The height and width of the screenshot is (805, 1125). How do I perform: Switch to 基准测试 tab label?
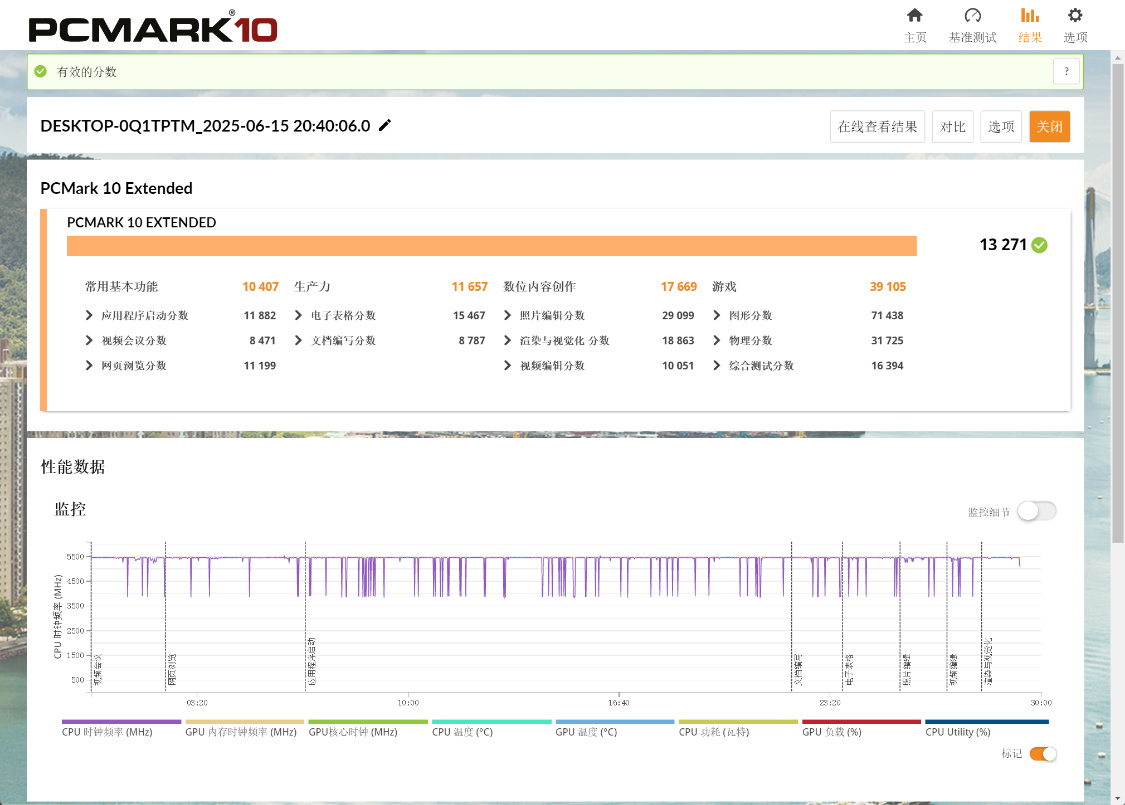click(972, 37)
